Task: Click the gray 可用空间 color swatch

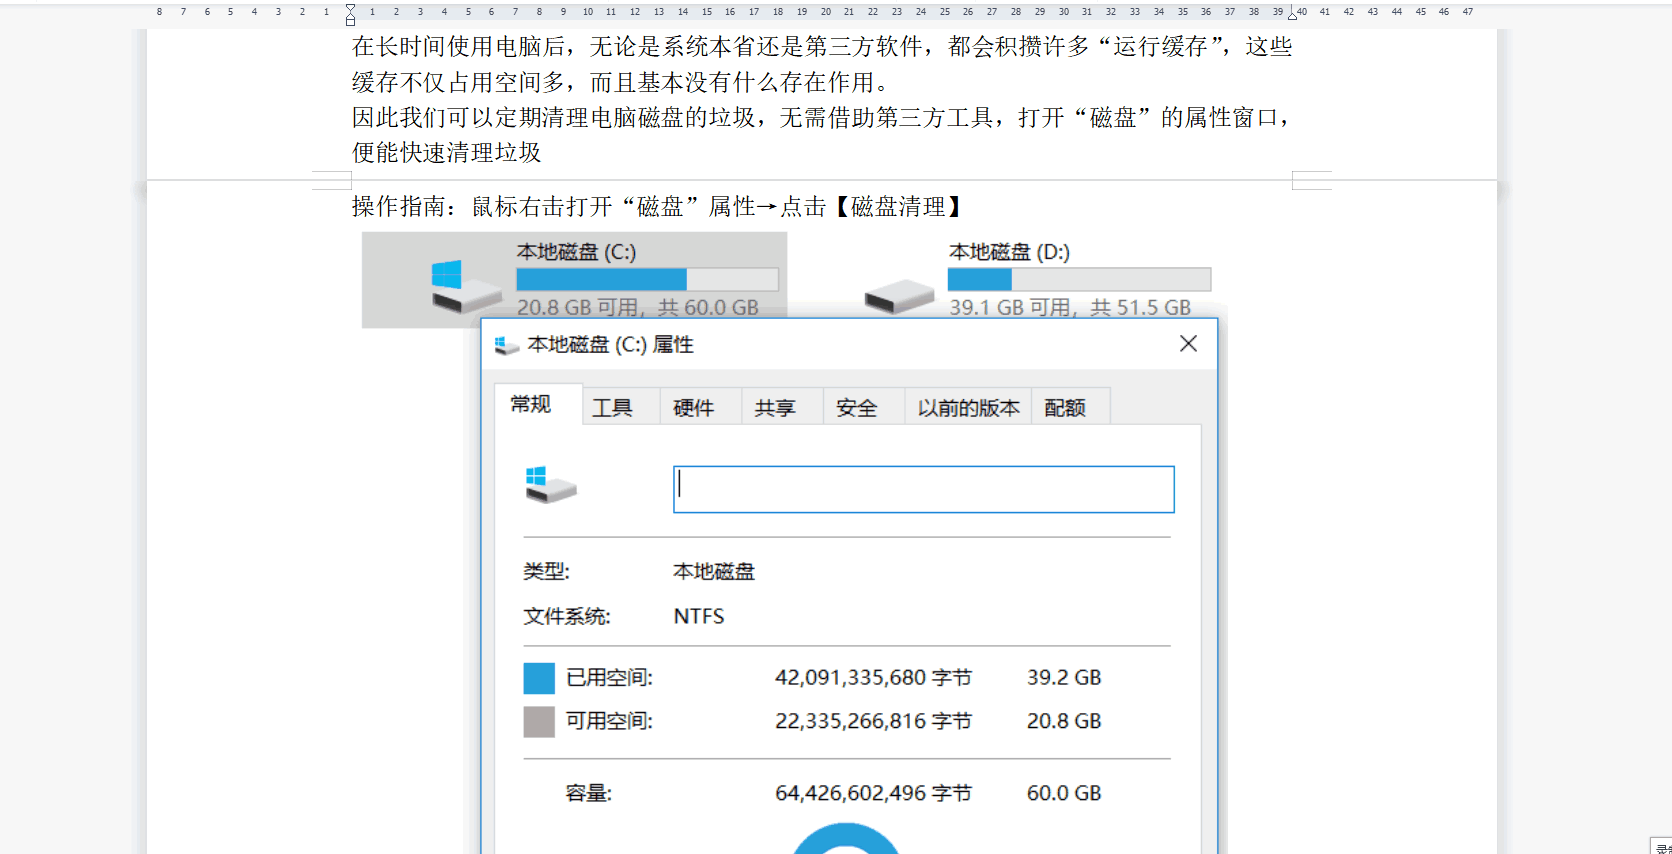Action: click(x=539, y=722)
